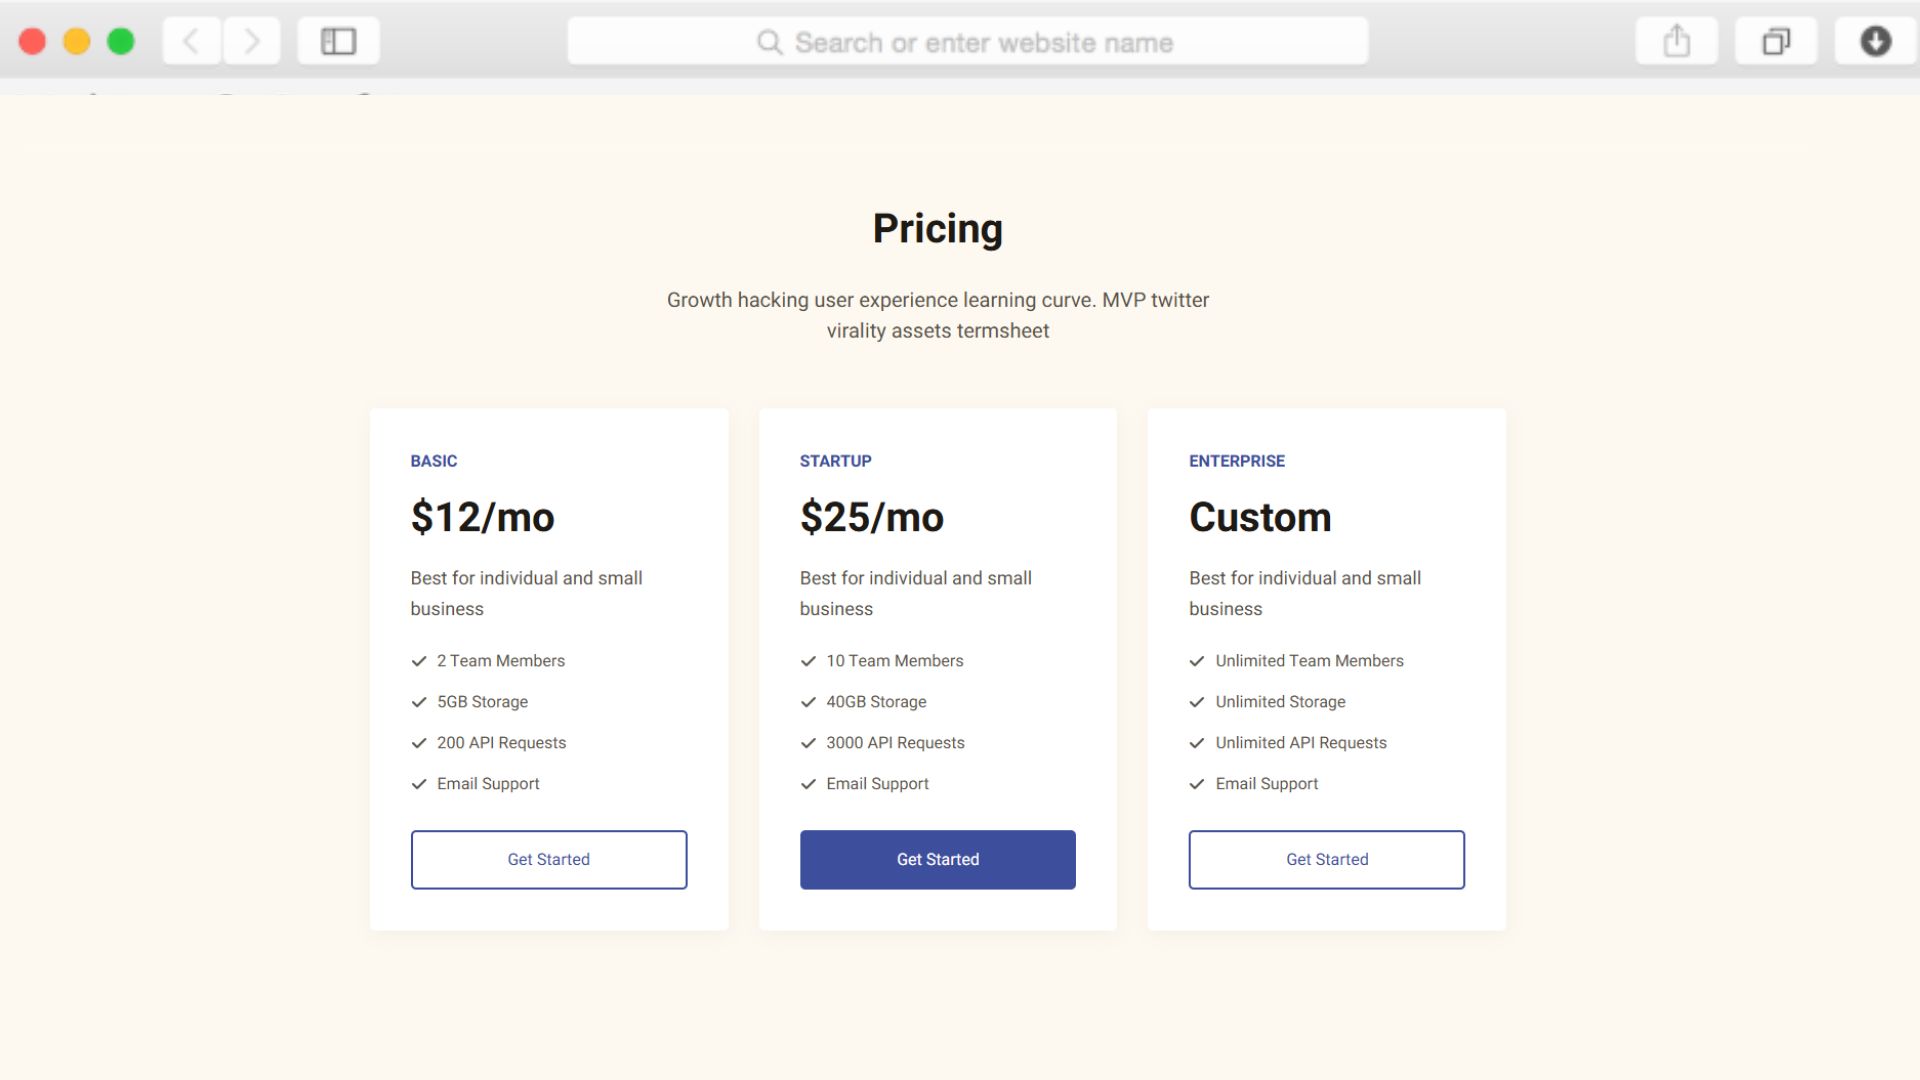
Task: Click Get Started on Enterprise plan
Action: coord(1326,859)
